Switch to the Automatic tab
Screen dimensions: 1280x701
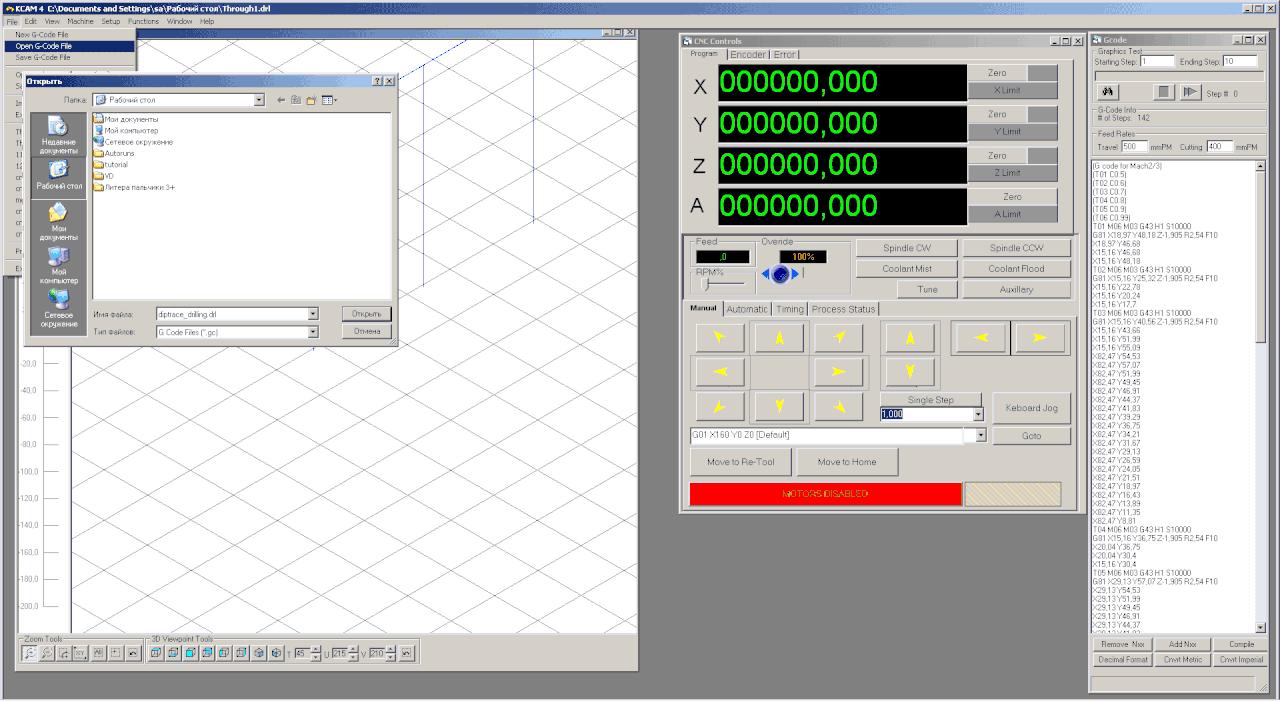coord(747,309)
